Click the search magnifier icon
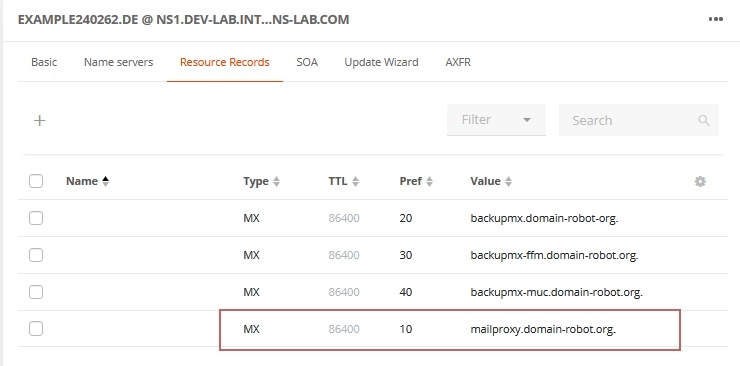Viewport: 740px width, 366px height. pyautogui.click(x=704, y=120)
